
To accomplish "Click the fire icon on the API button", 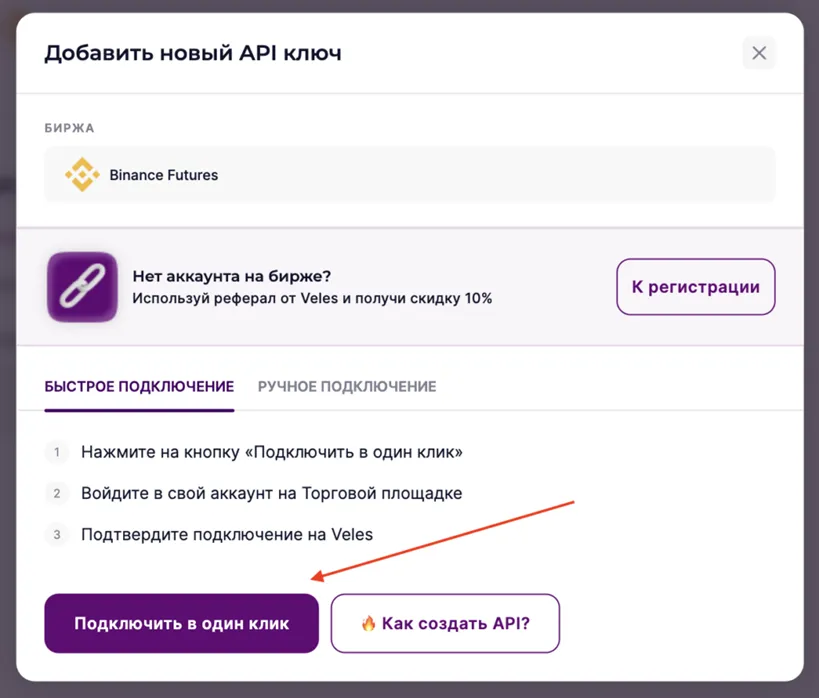I will tap(369, 622).
